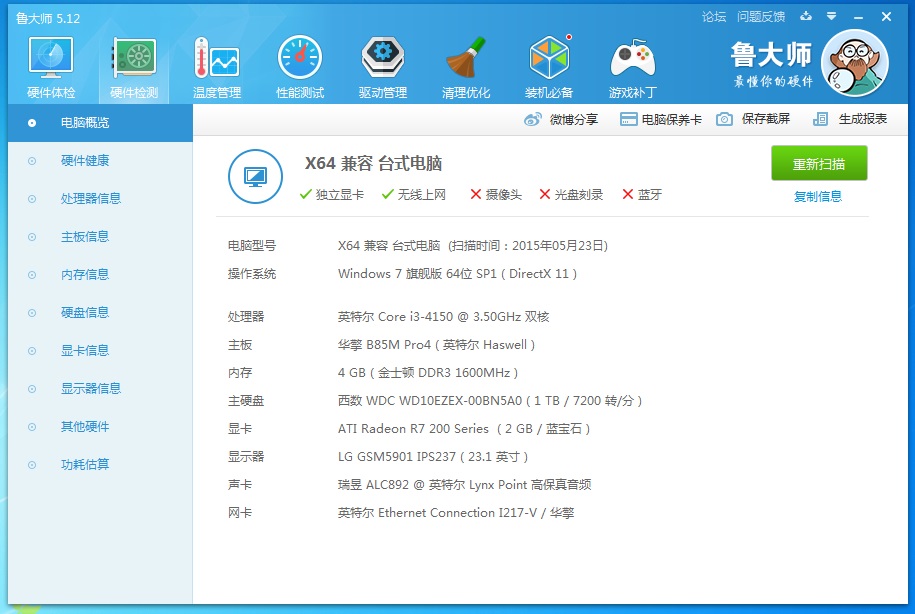
Task: Click processor value Core i3-4150 @ 3.50GHz
Action: (443, 317)
